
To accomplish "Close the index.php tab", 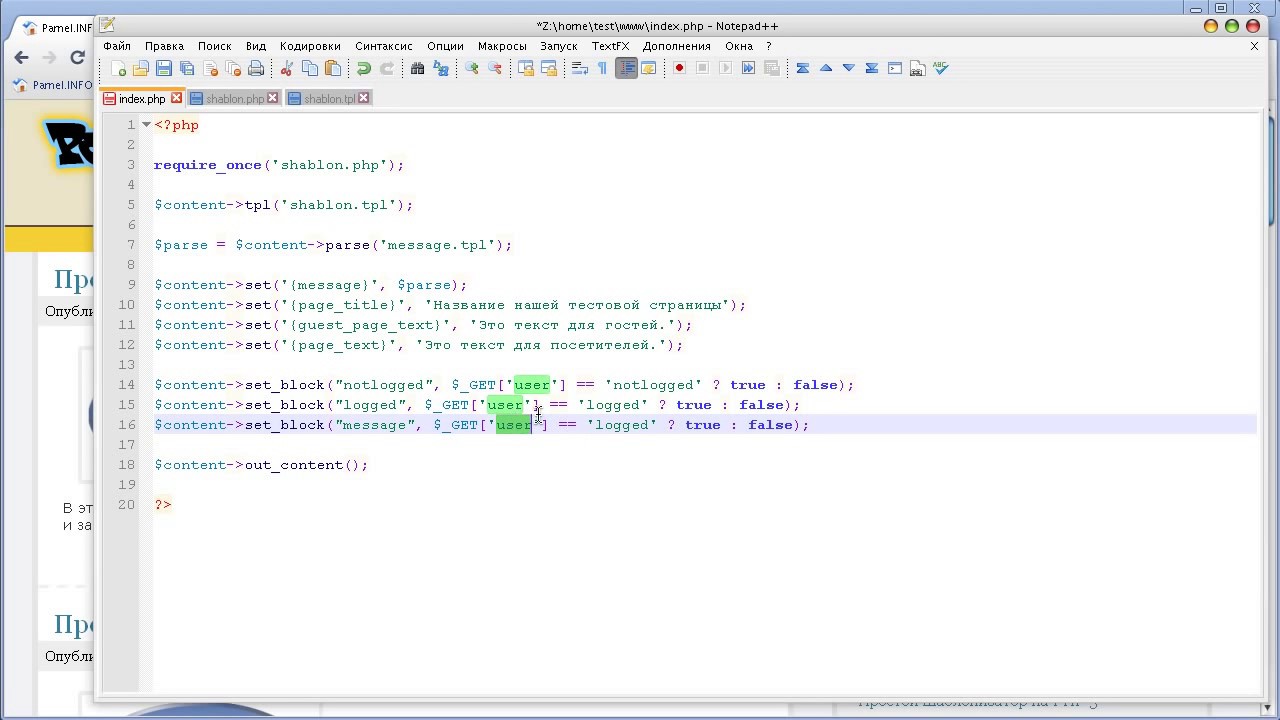I will (177, 98).
